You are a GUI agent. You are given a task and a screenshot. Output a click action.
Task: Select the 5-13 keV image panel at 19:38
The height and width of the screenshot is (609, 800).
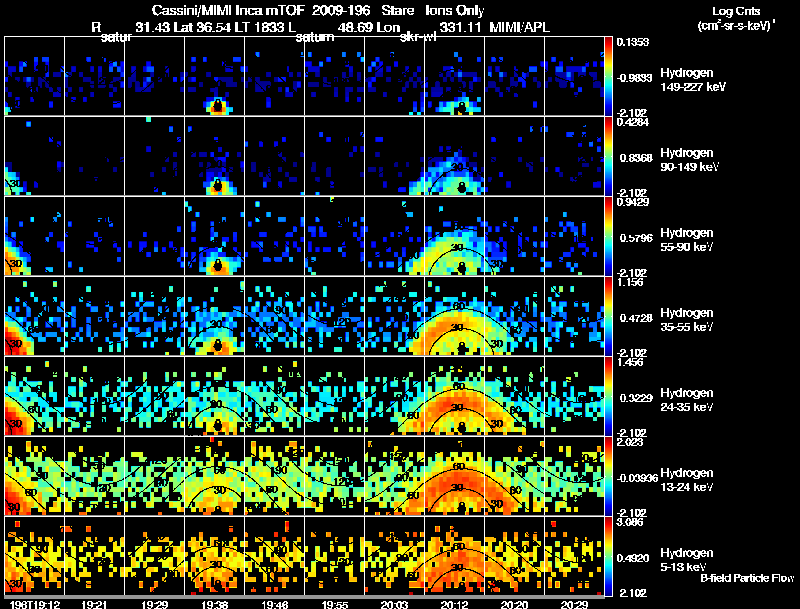tap(215, 556)
